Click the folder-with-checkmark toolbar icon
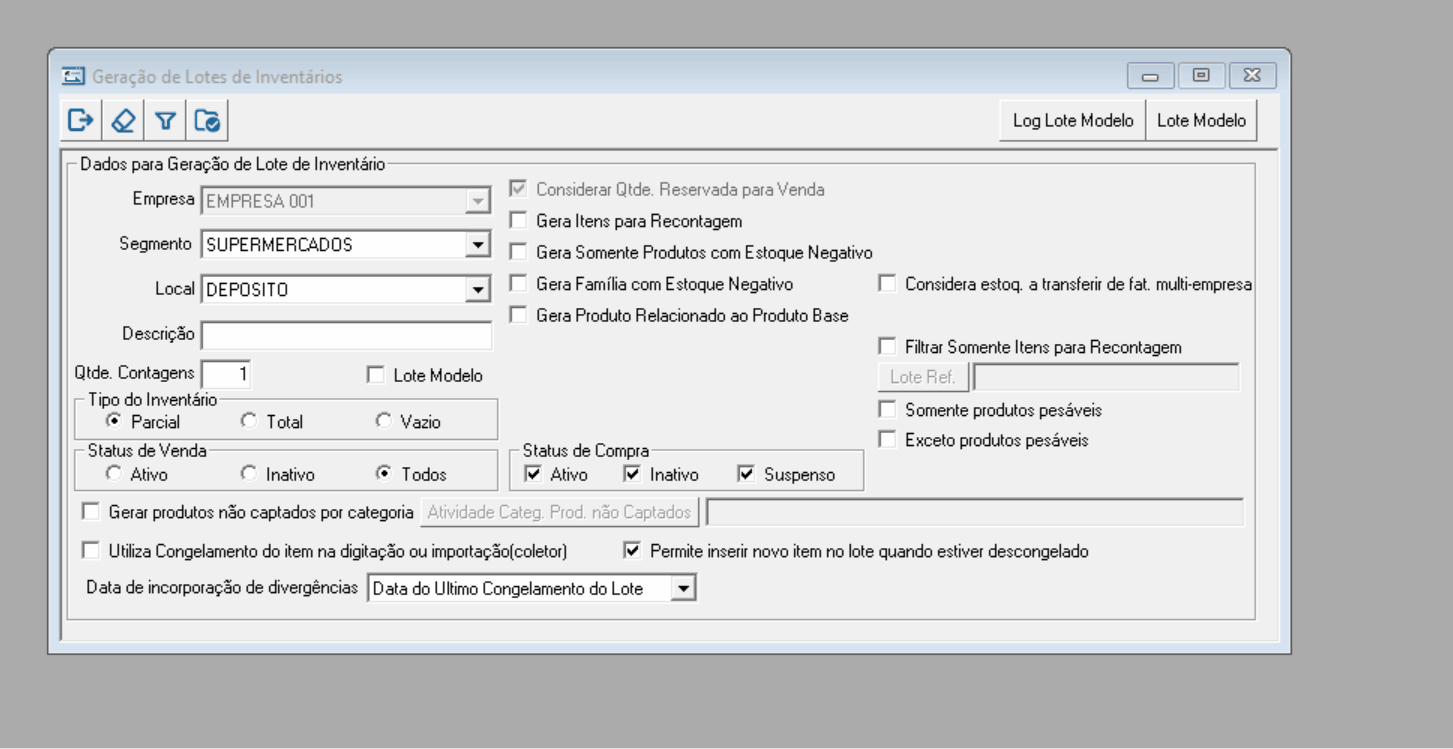The width and height of the screenshot is (1453, 749). [208, 121]
